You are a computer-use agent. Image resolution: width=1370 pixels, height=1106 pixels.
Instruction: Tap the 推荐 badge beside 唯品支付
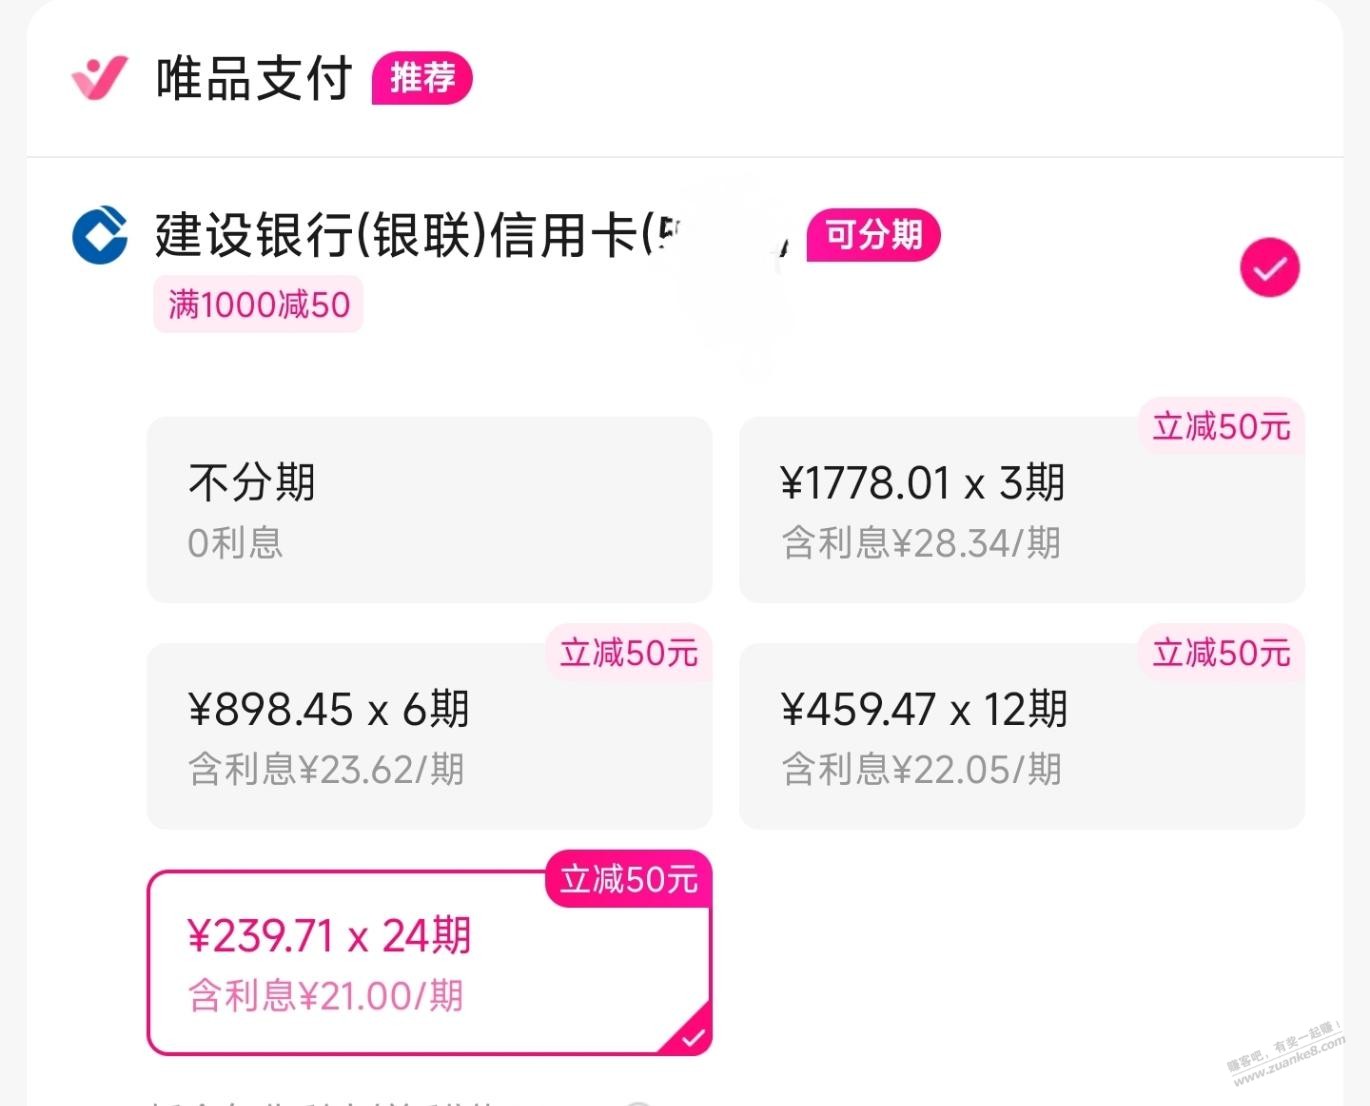tap(422, 78)
